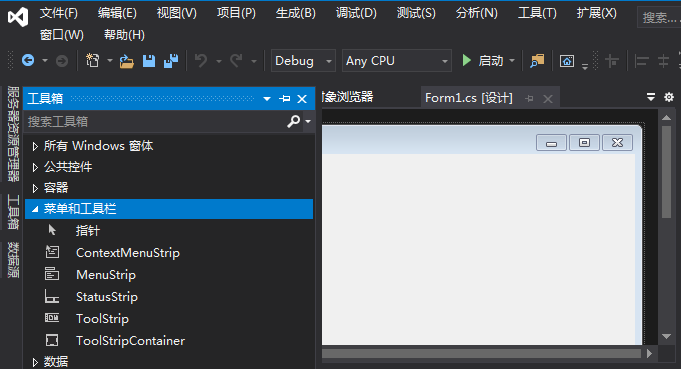This screenshot has height=369, width=681.
Task: Open the 服务器资源管理器 side panel
Action: click(13, 134)
